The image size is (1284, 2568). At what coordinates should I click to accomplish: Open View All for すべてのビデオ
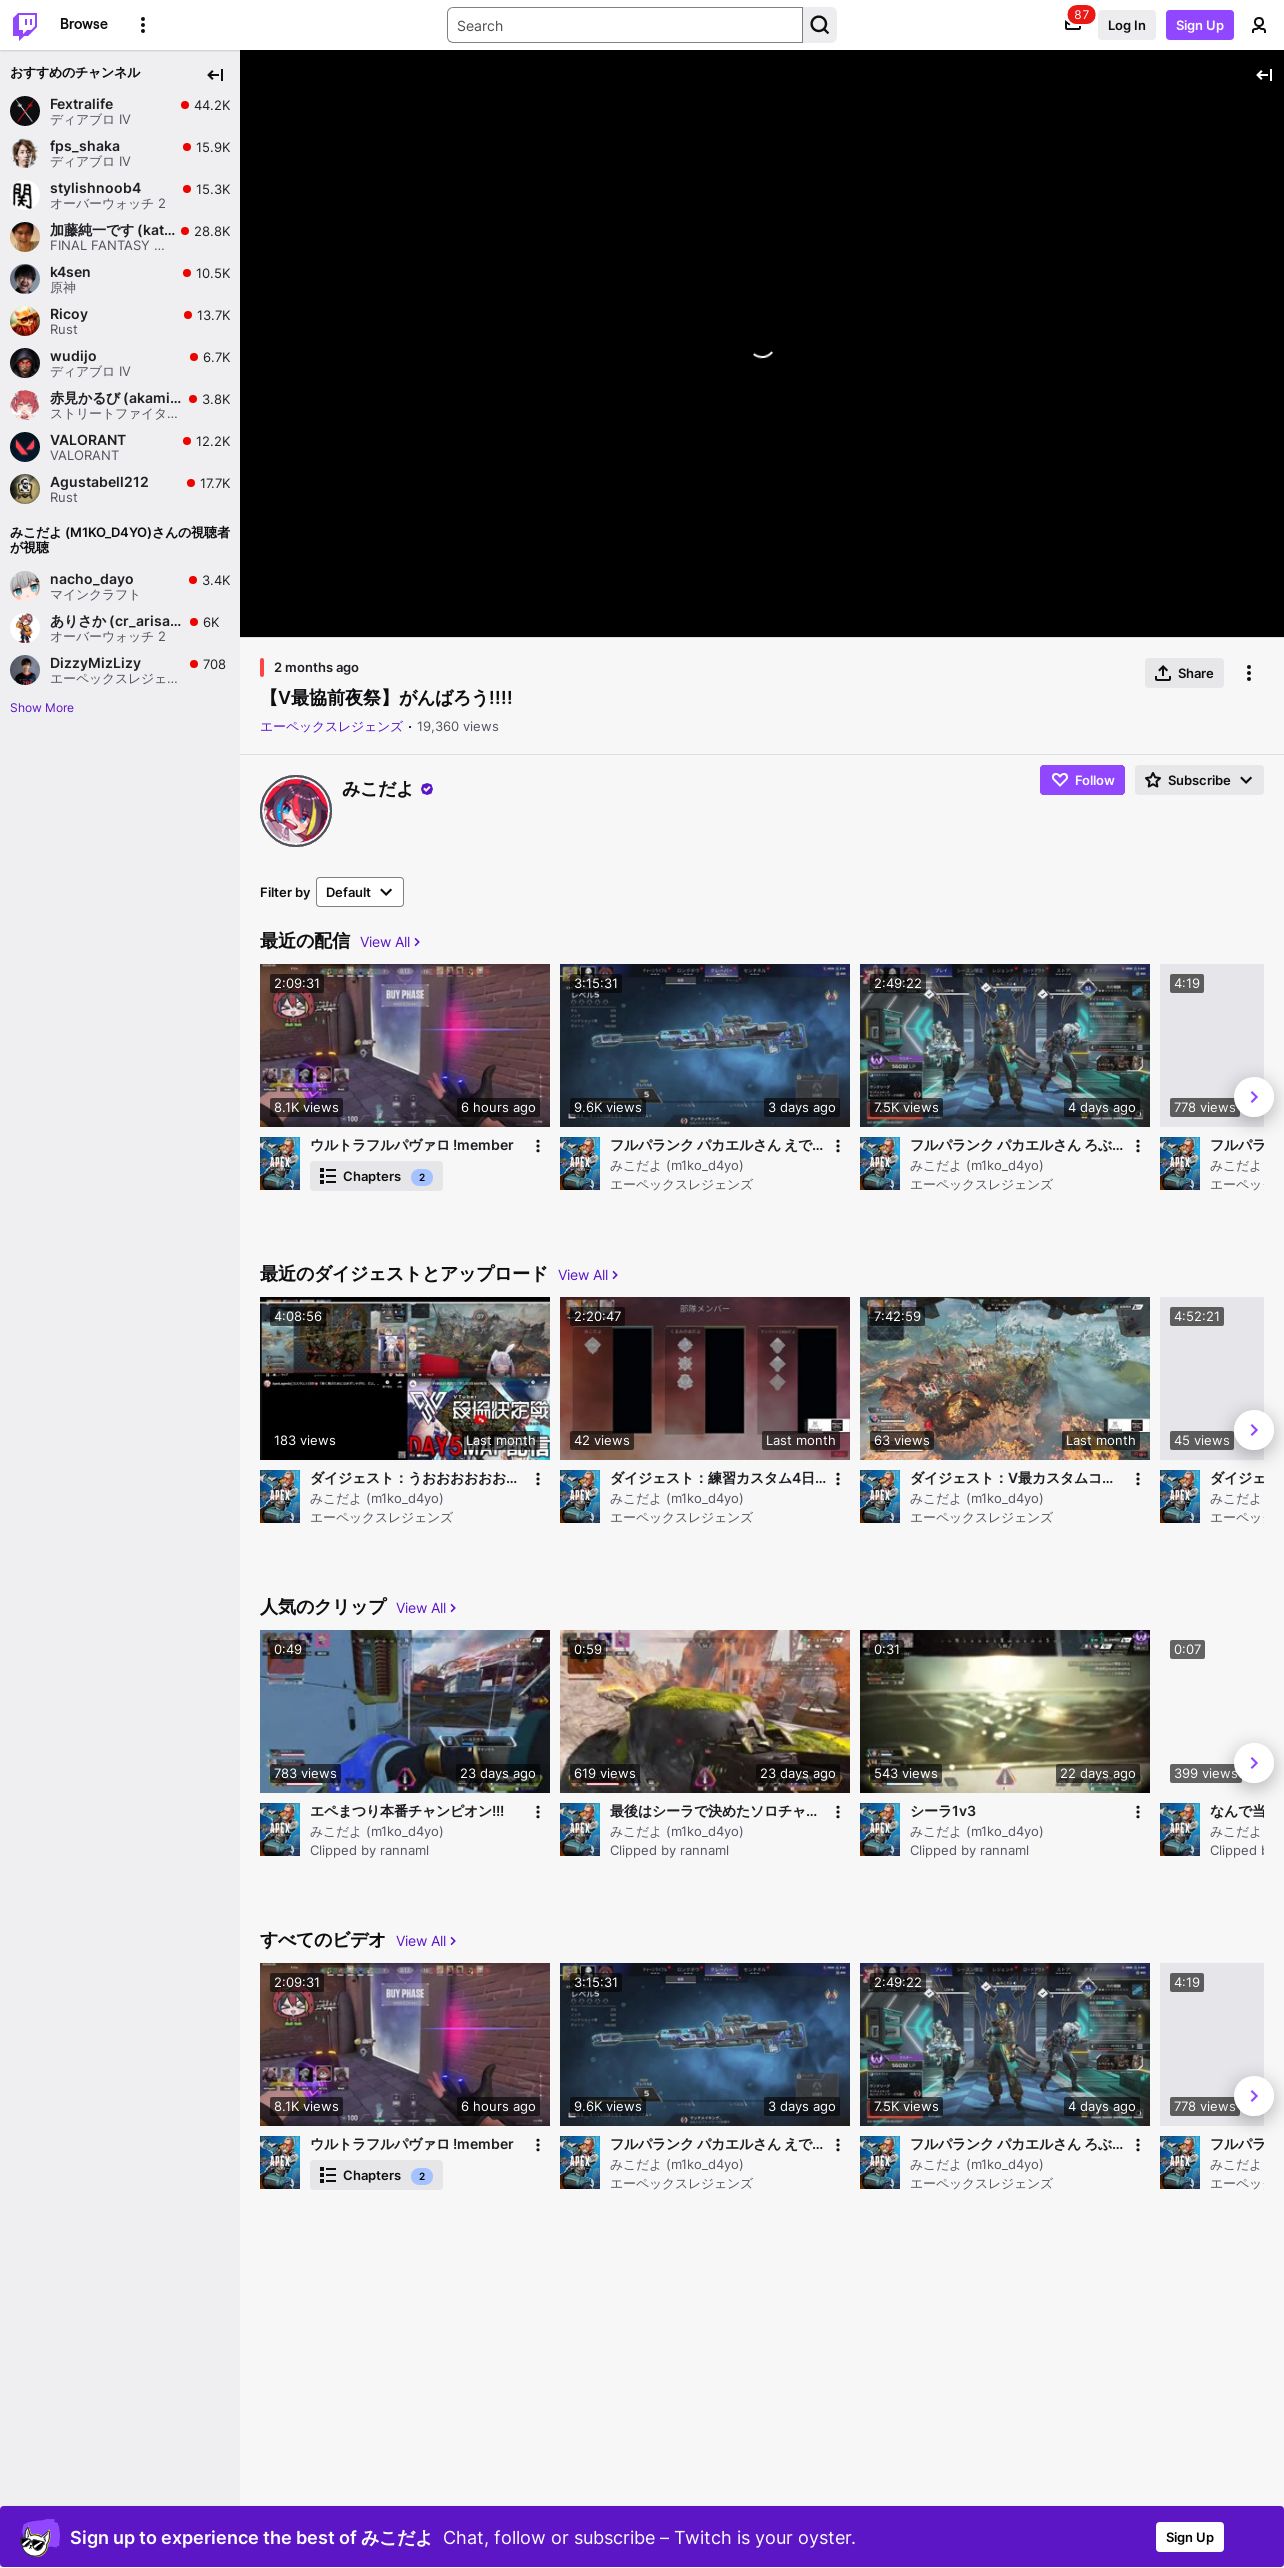pyautogui.click(x=426, y=1941)
